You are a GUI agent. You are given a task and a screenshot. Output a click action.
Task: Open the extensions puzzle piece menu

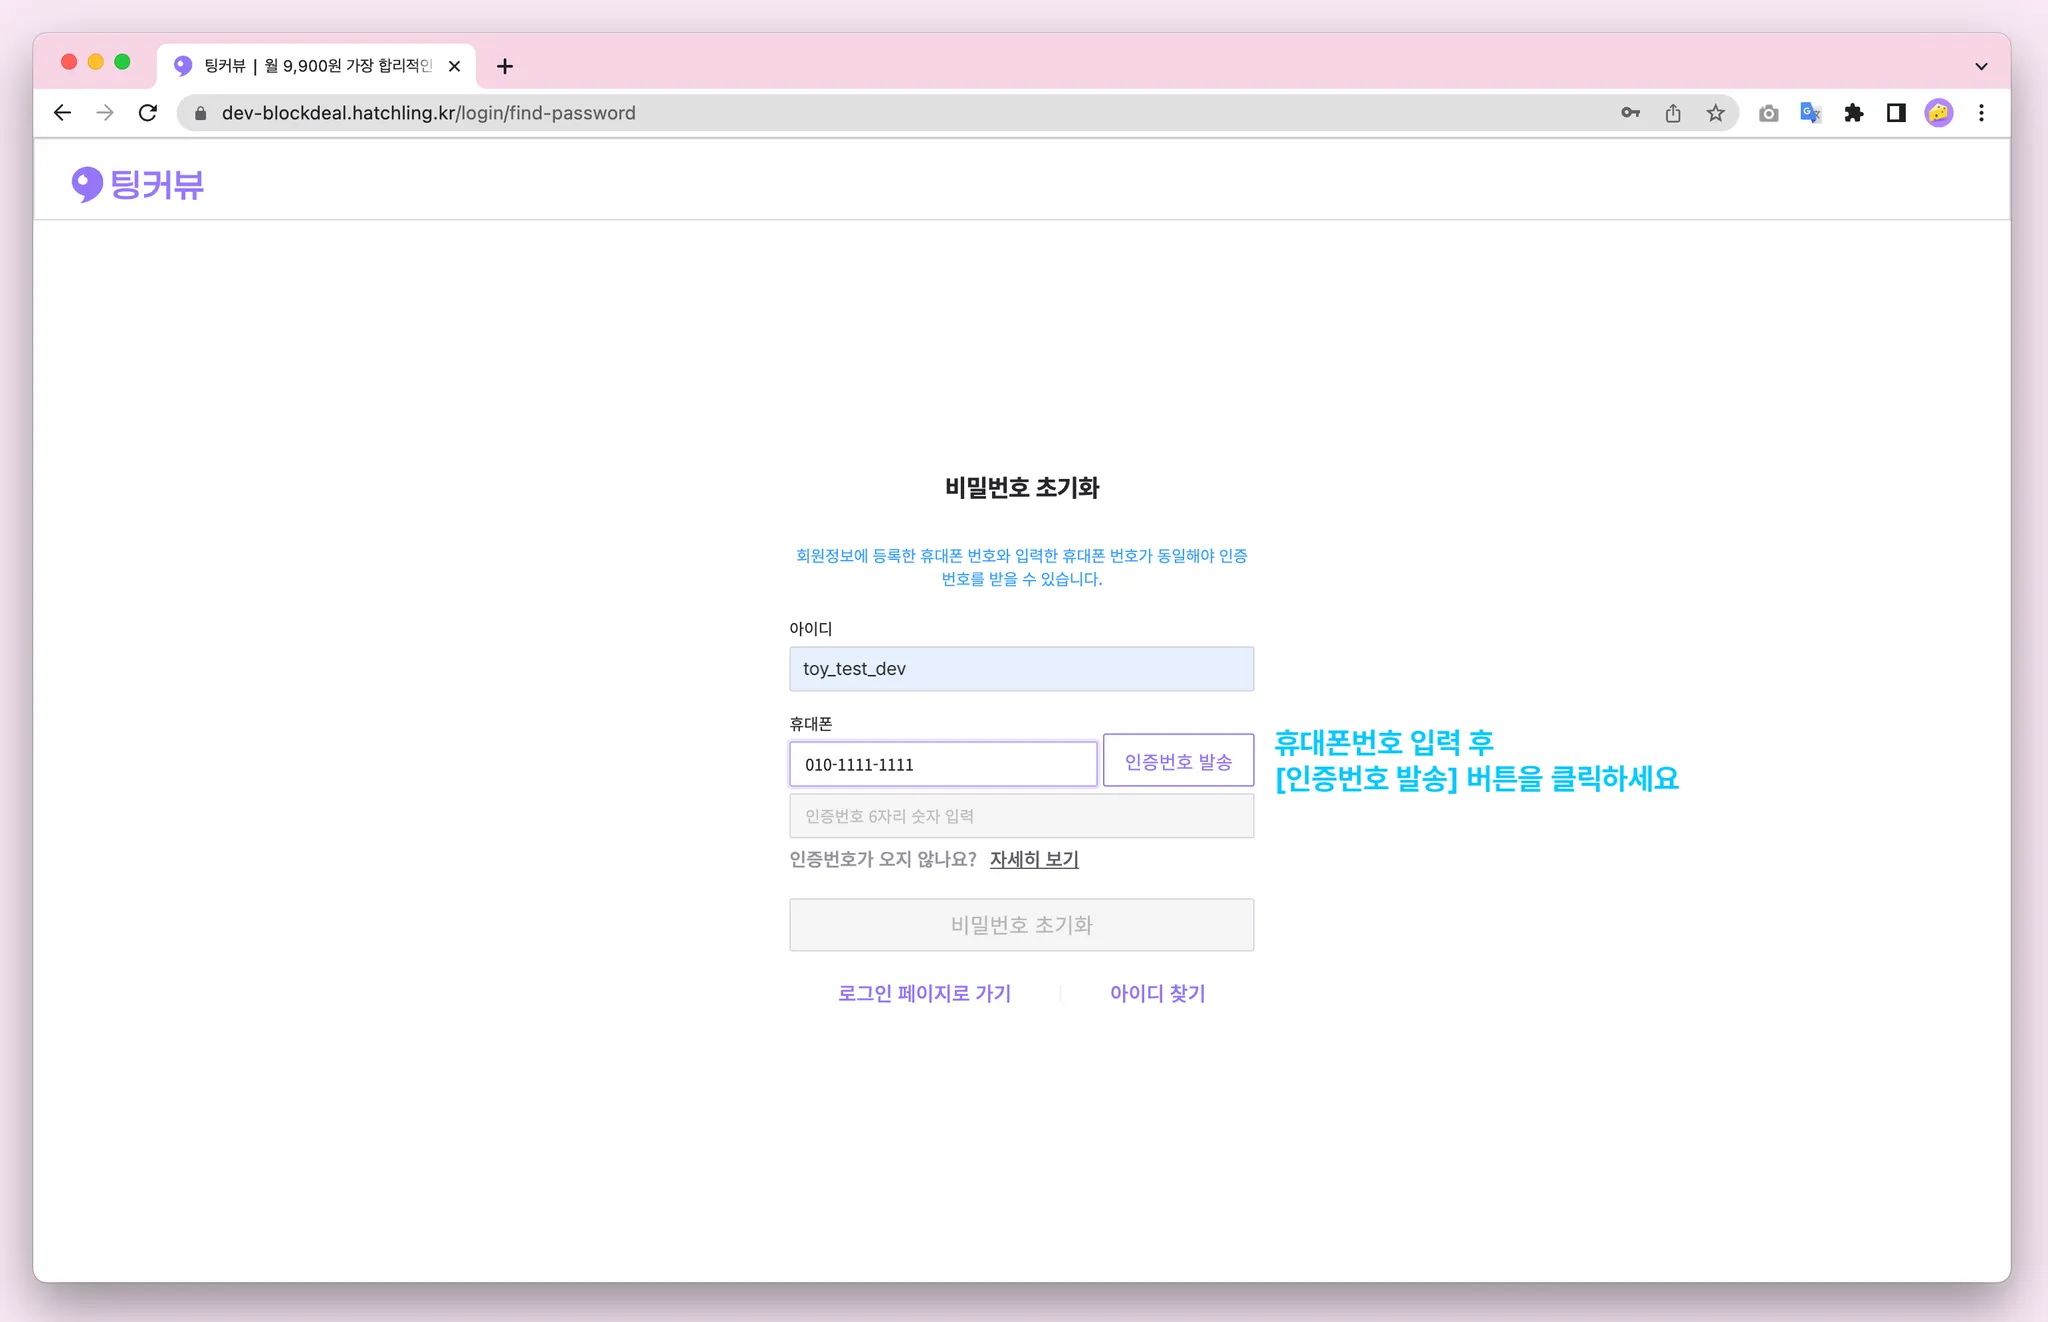(1854, 113)
